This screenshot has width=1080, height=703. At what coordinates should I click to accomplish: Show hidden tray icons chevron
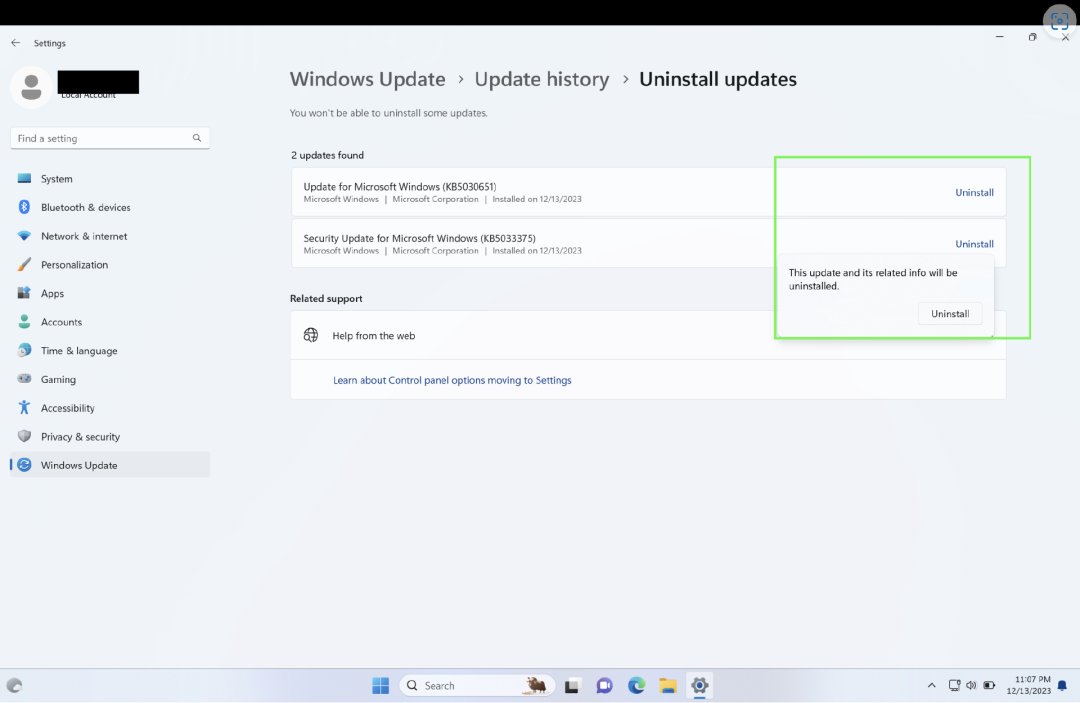pyautogui.click(x=931, y=685)
